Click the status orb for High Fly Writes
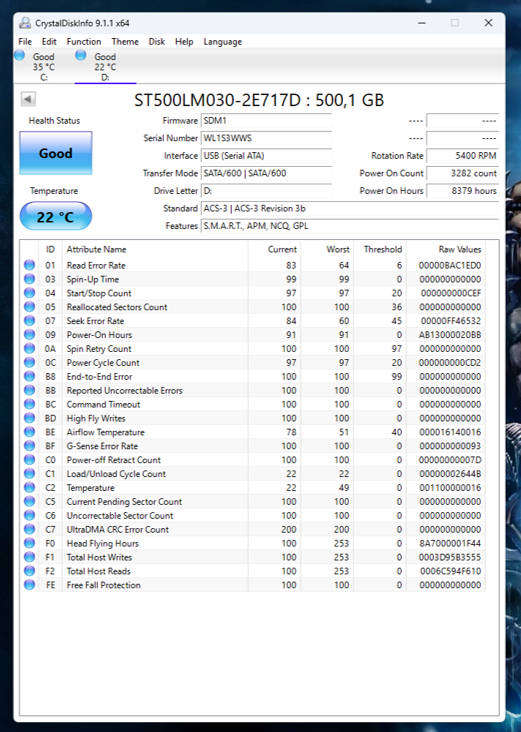Image resolution: width=521 pixels, height=732 pixels. pyautogui.click(x=29, y=418)
